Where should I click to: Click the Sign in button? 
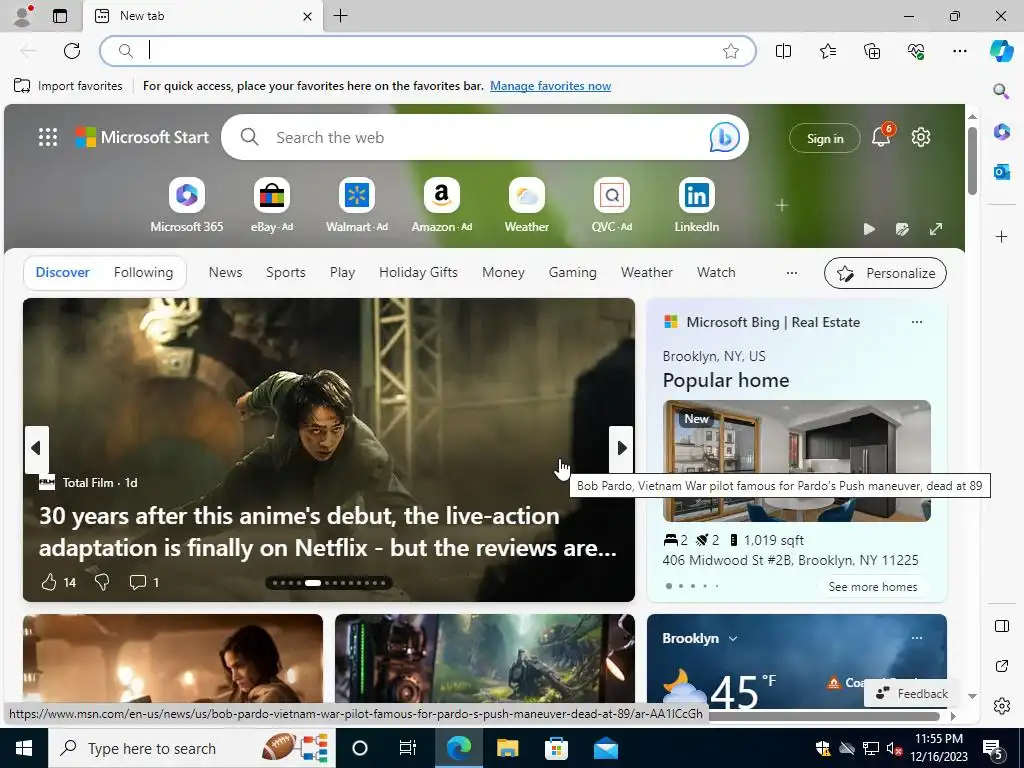tap(824, 138)
